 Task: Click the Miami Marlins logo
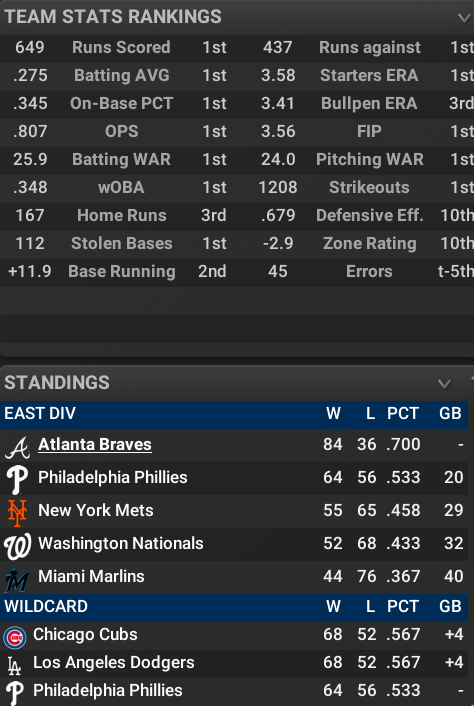click(x=17, y=579)
